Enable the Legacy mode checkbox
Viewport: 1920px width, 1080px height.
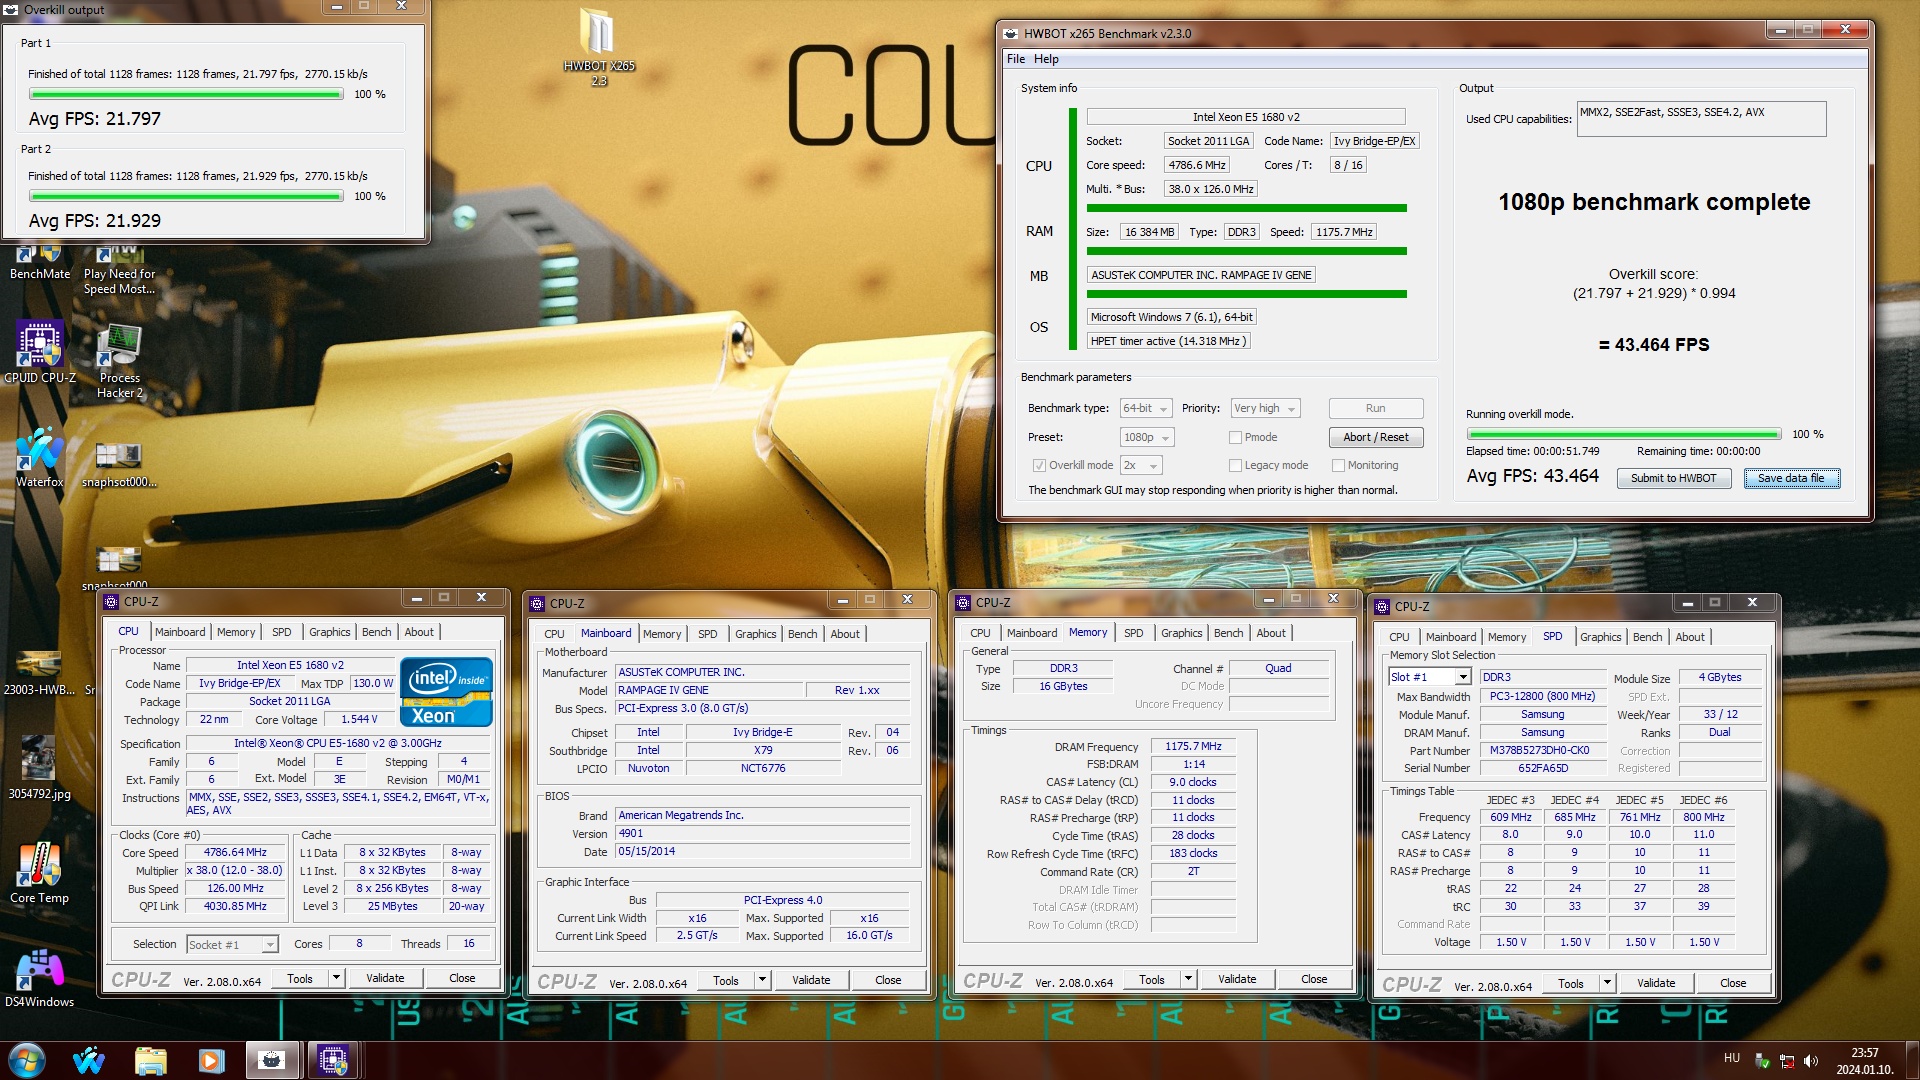(1235, 465)
